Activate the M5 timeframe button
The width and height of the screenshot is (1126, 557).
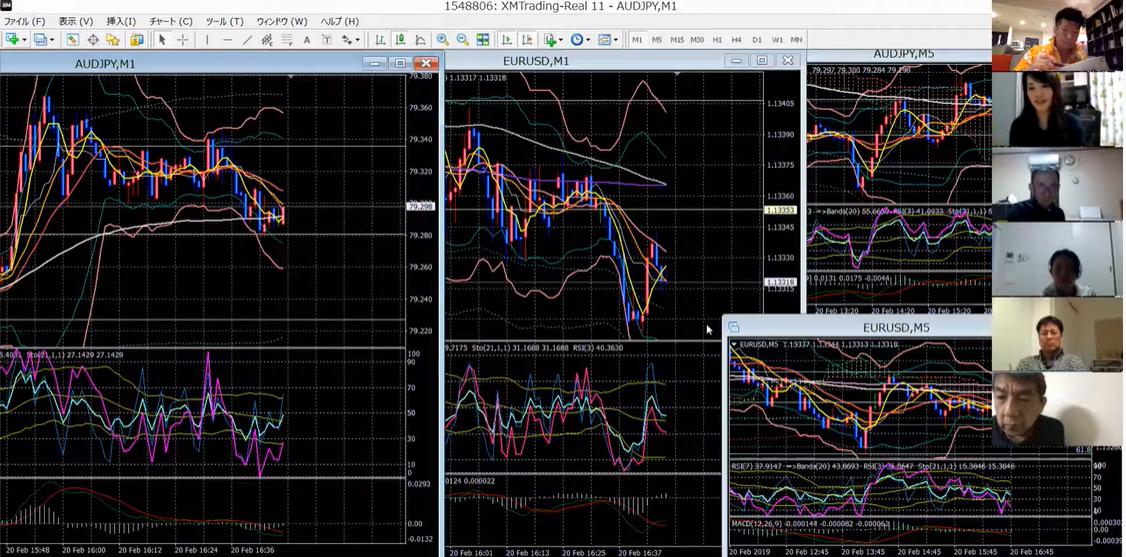tap(656, 39)
